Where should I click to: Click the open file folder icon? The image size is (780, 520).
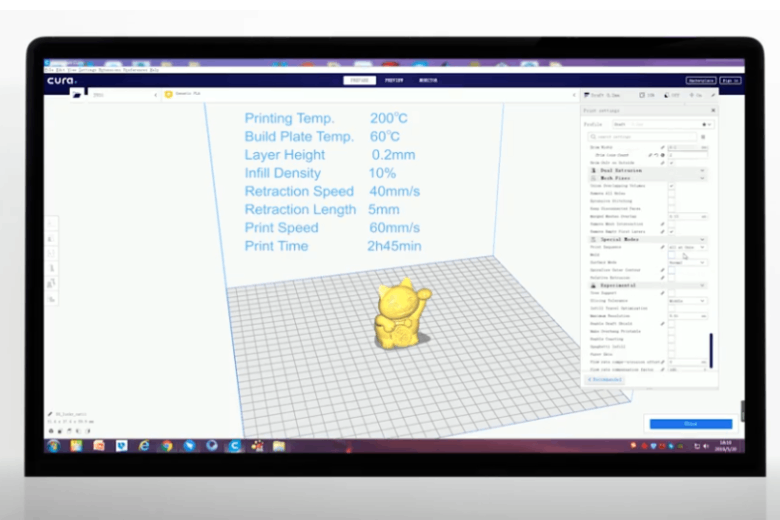(75, 95)
